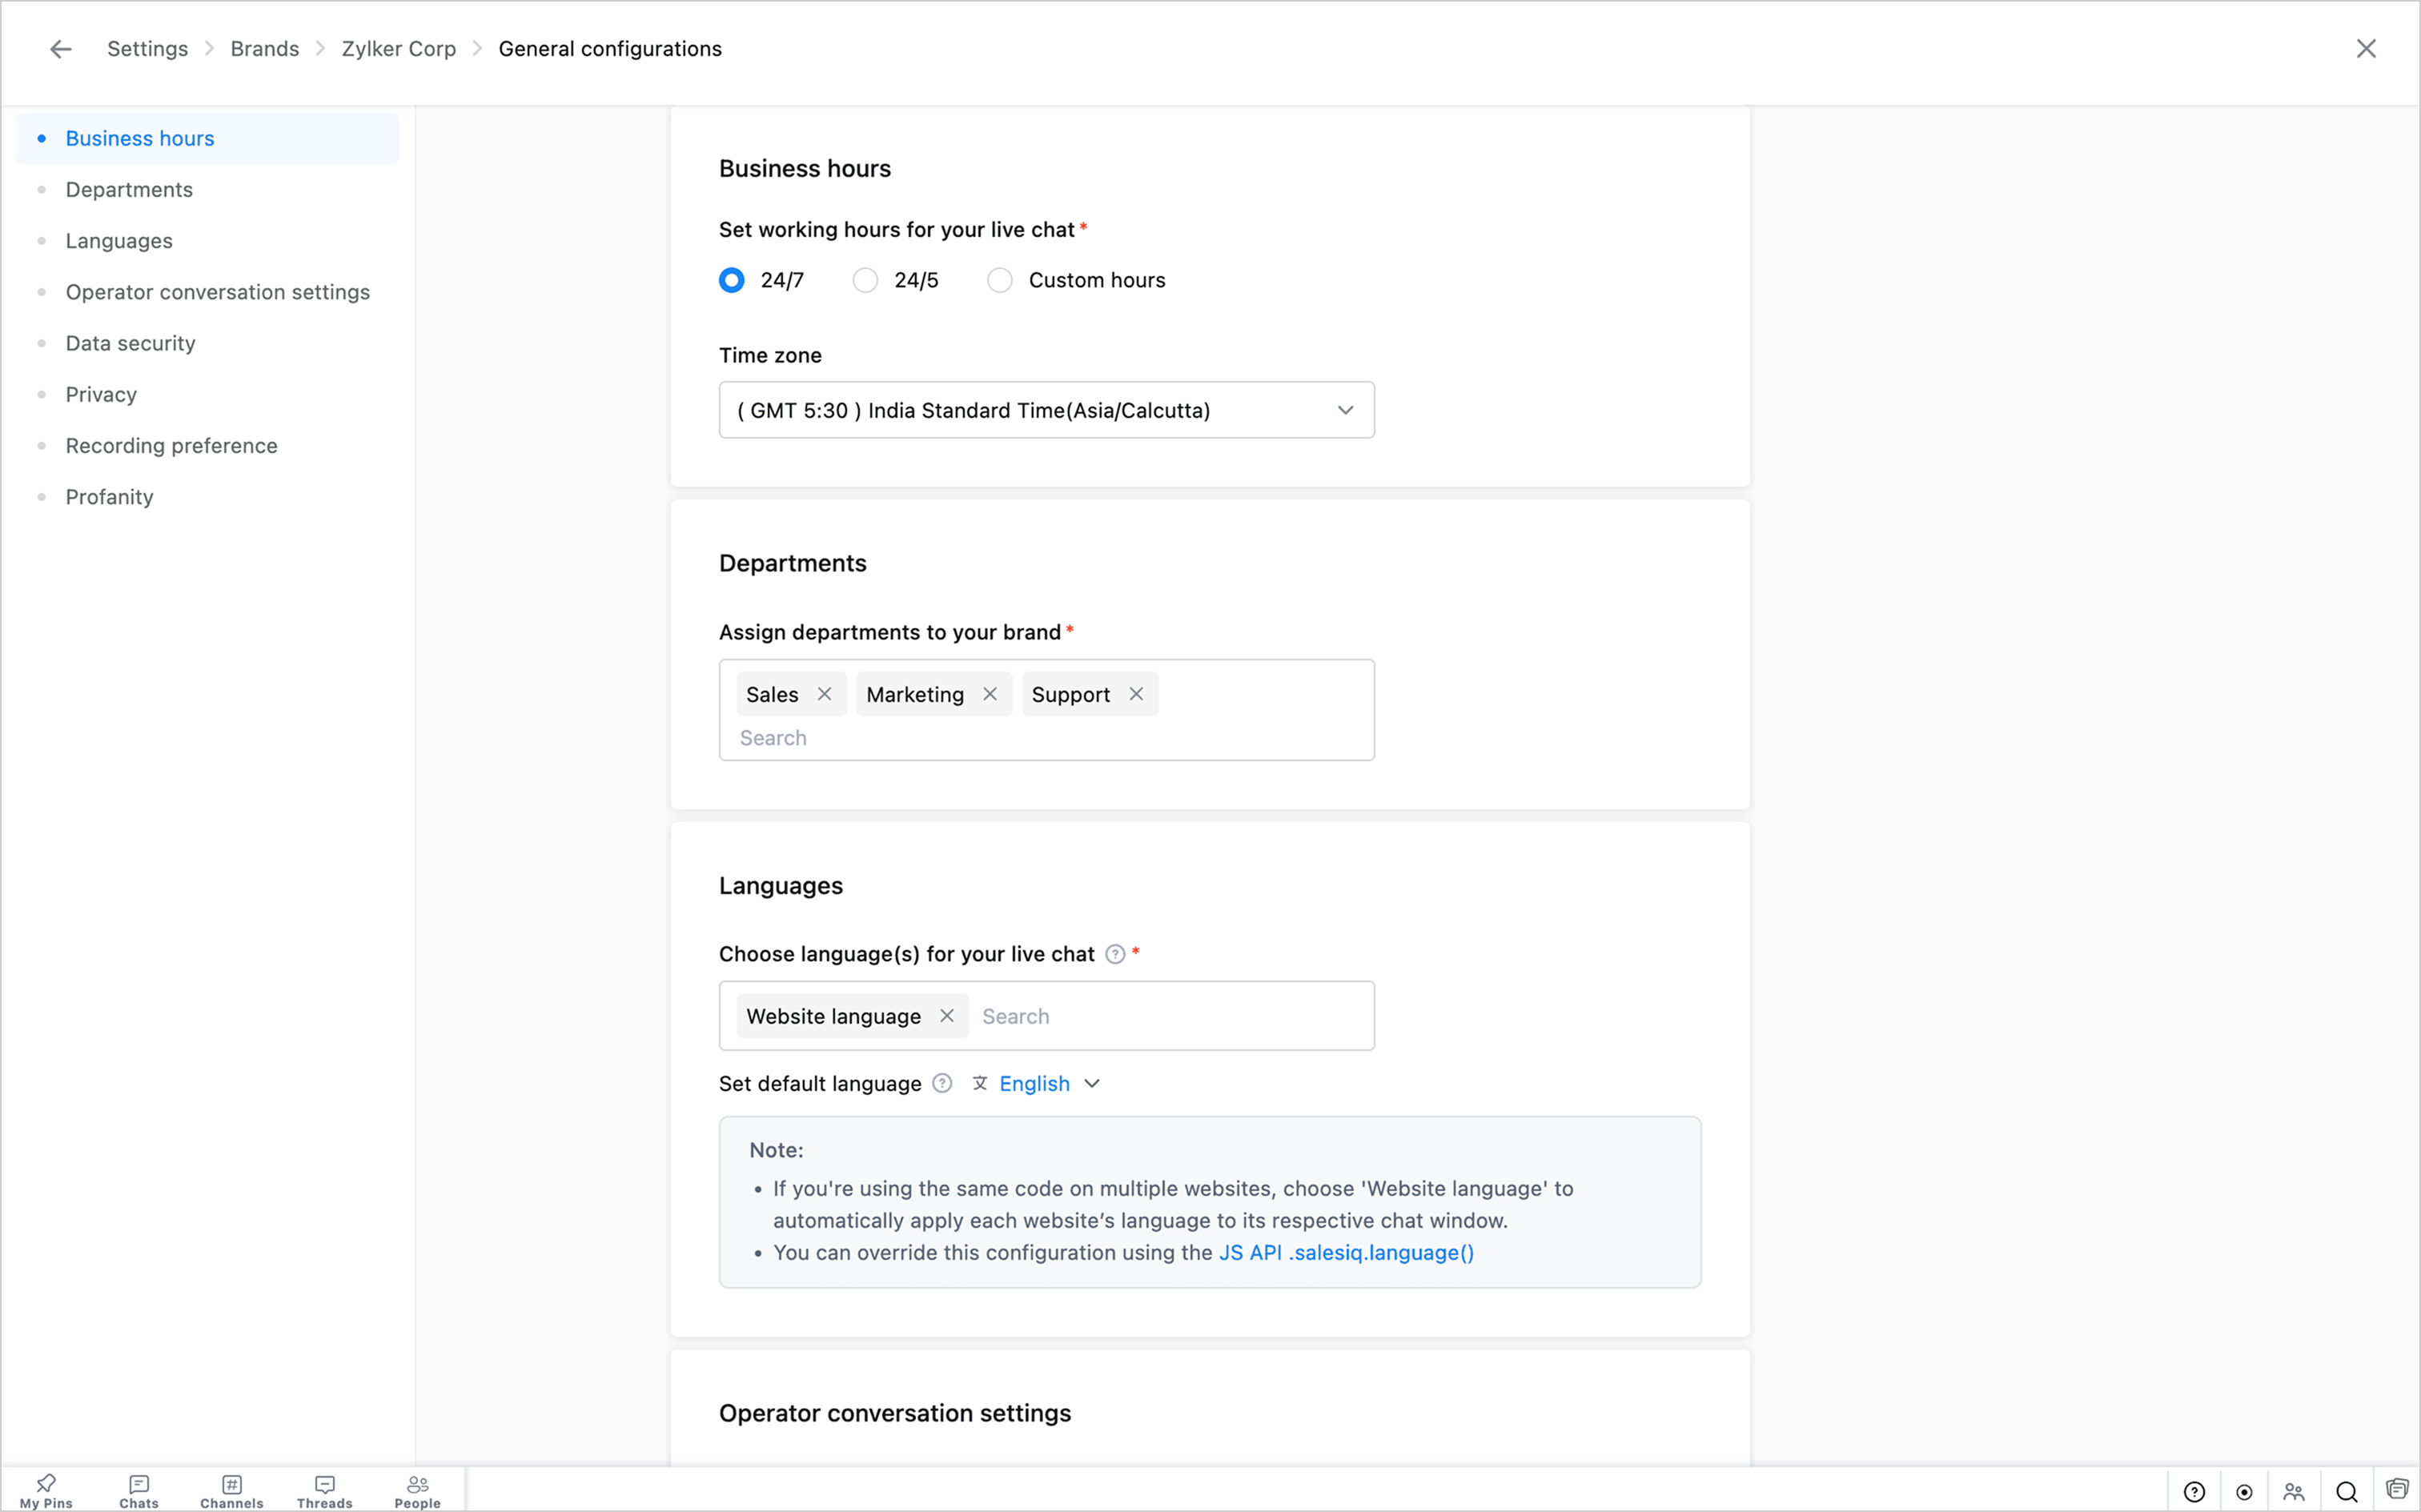This screenshot has height=1512, width=2421.
Task: Expand the Time zone dropdown
Action: click(x=1046, y=410)
